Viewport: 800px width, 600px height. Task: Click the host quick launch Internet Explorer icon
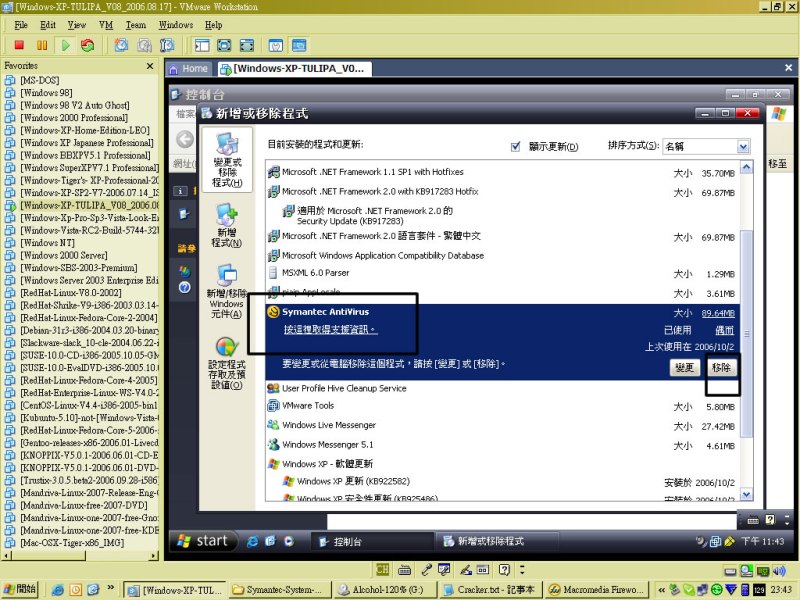click(58, 590)
